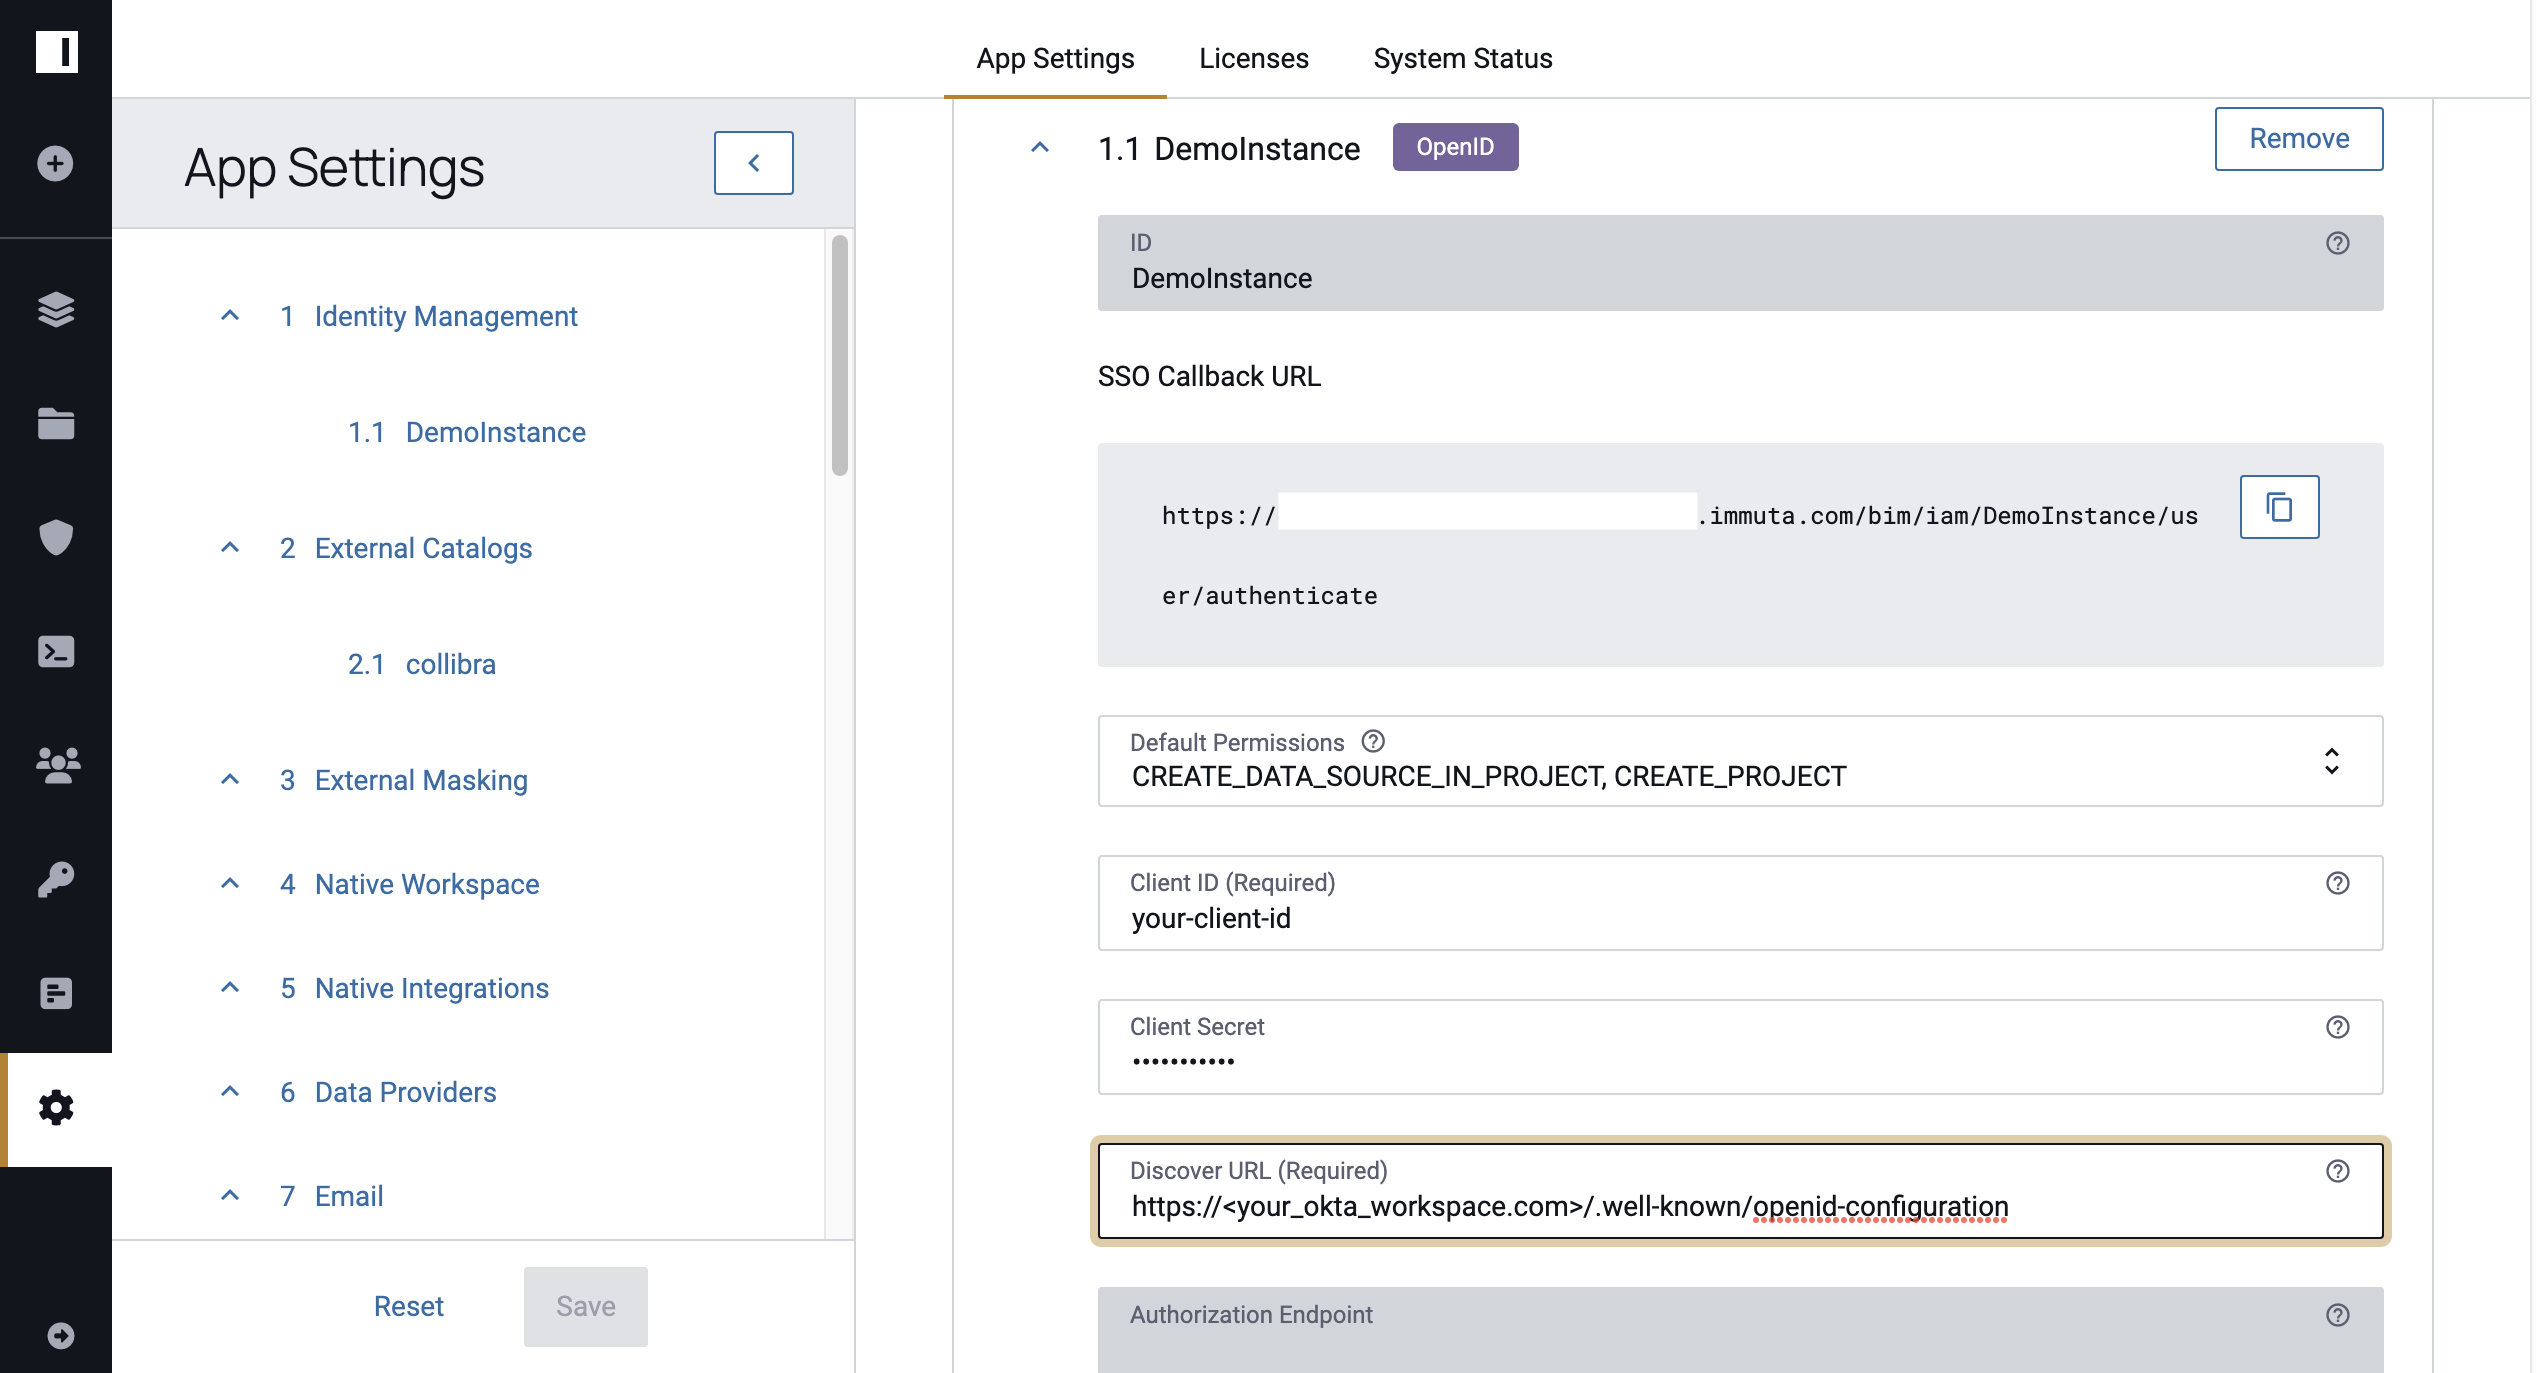Open the projects folder icon
Screen dimensions: 2536x1373
(56, 423)
